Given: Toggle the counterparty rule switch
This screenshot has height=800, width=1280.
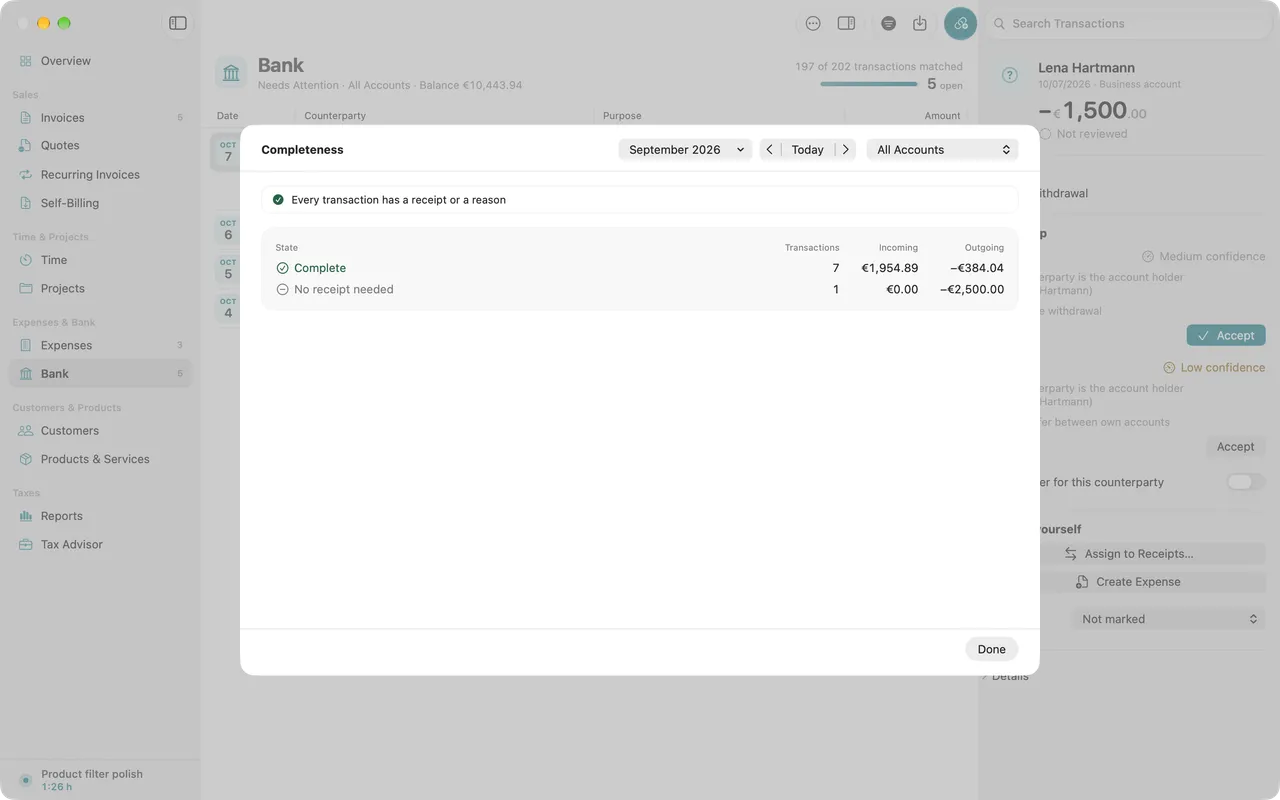Looking at the screenshot, I should pyautogui.click(x=1246, y=482).
